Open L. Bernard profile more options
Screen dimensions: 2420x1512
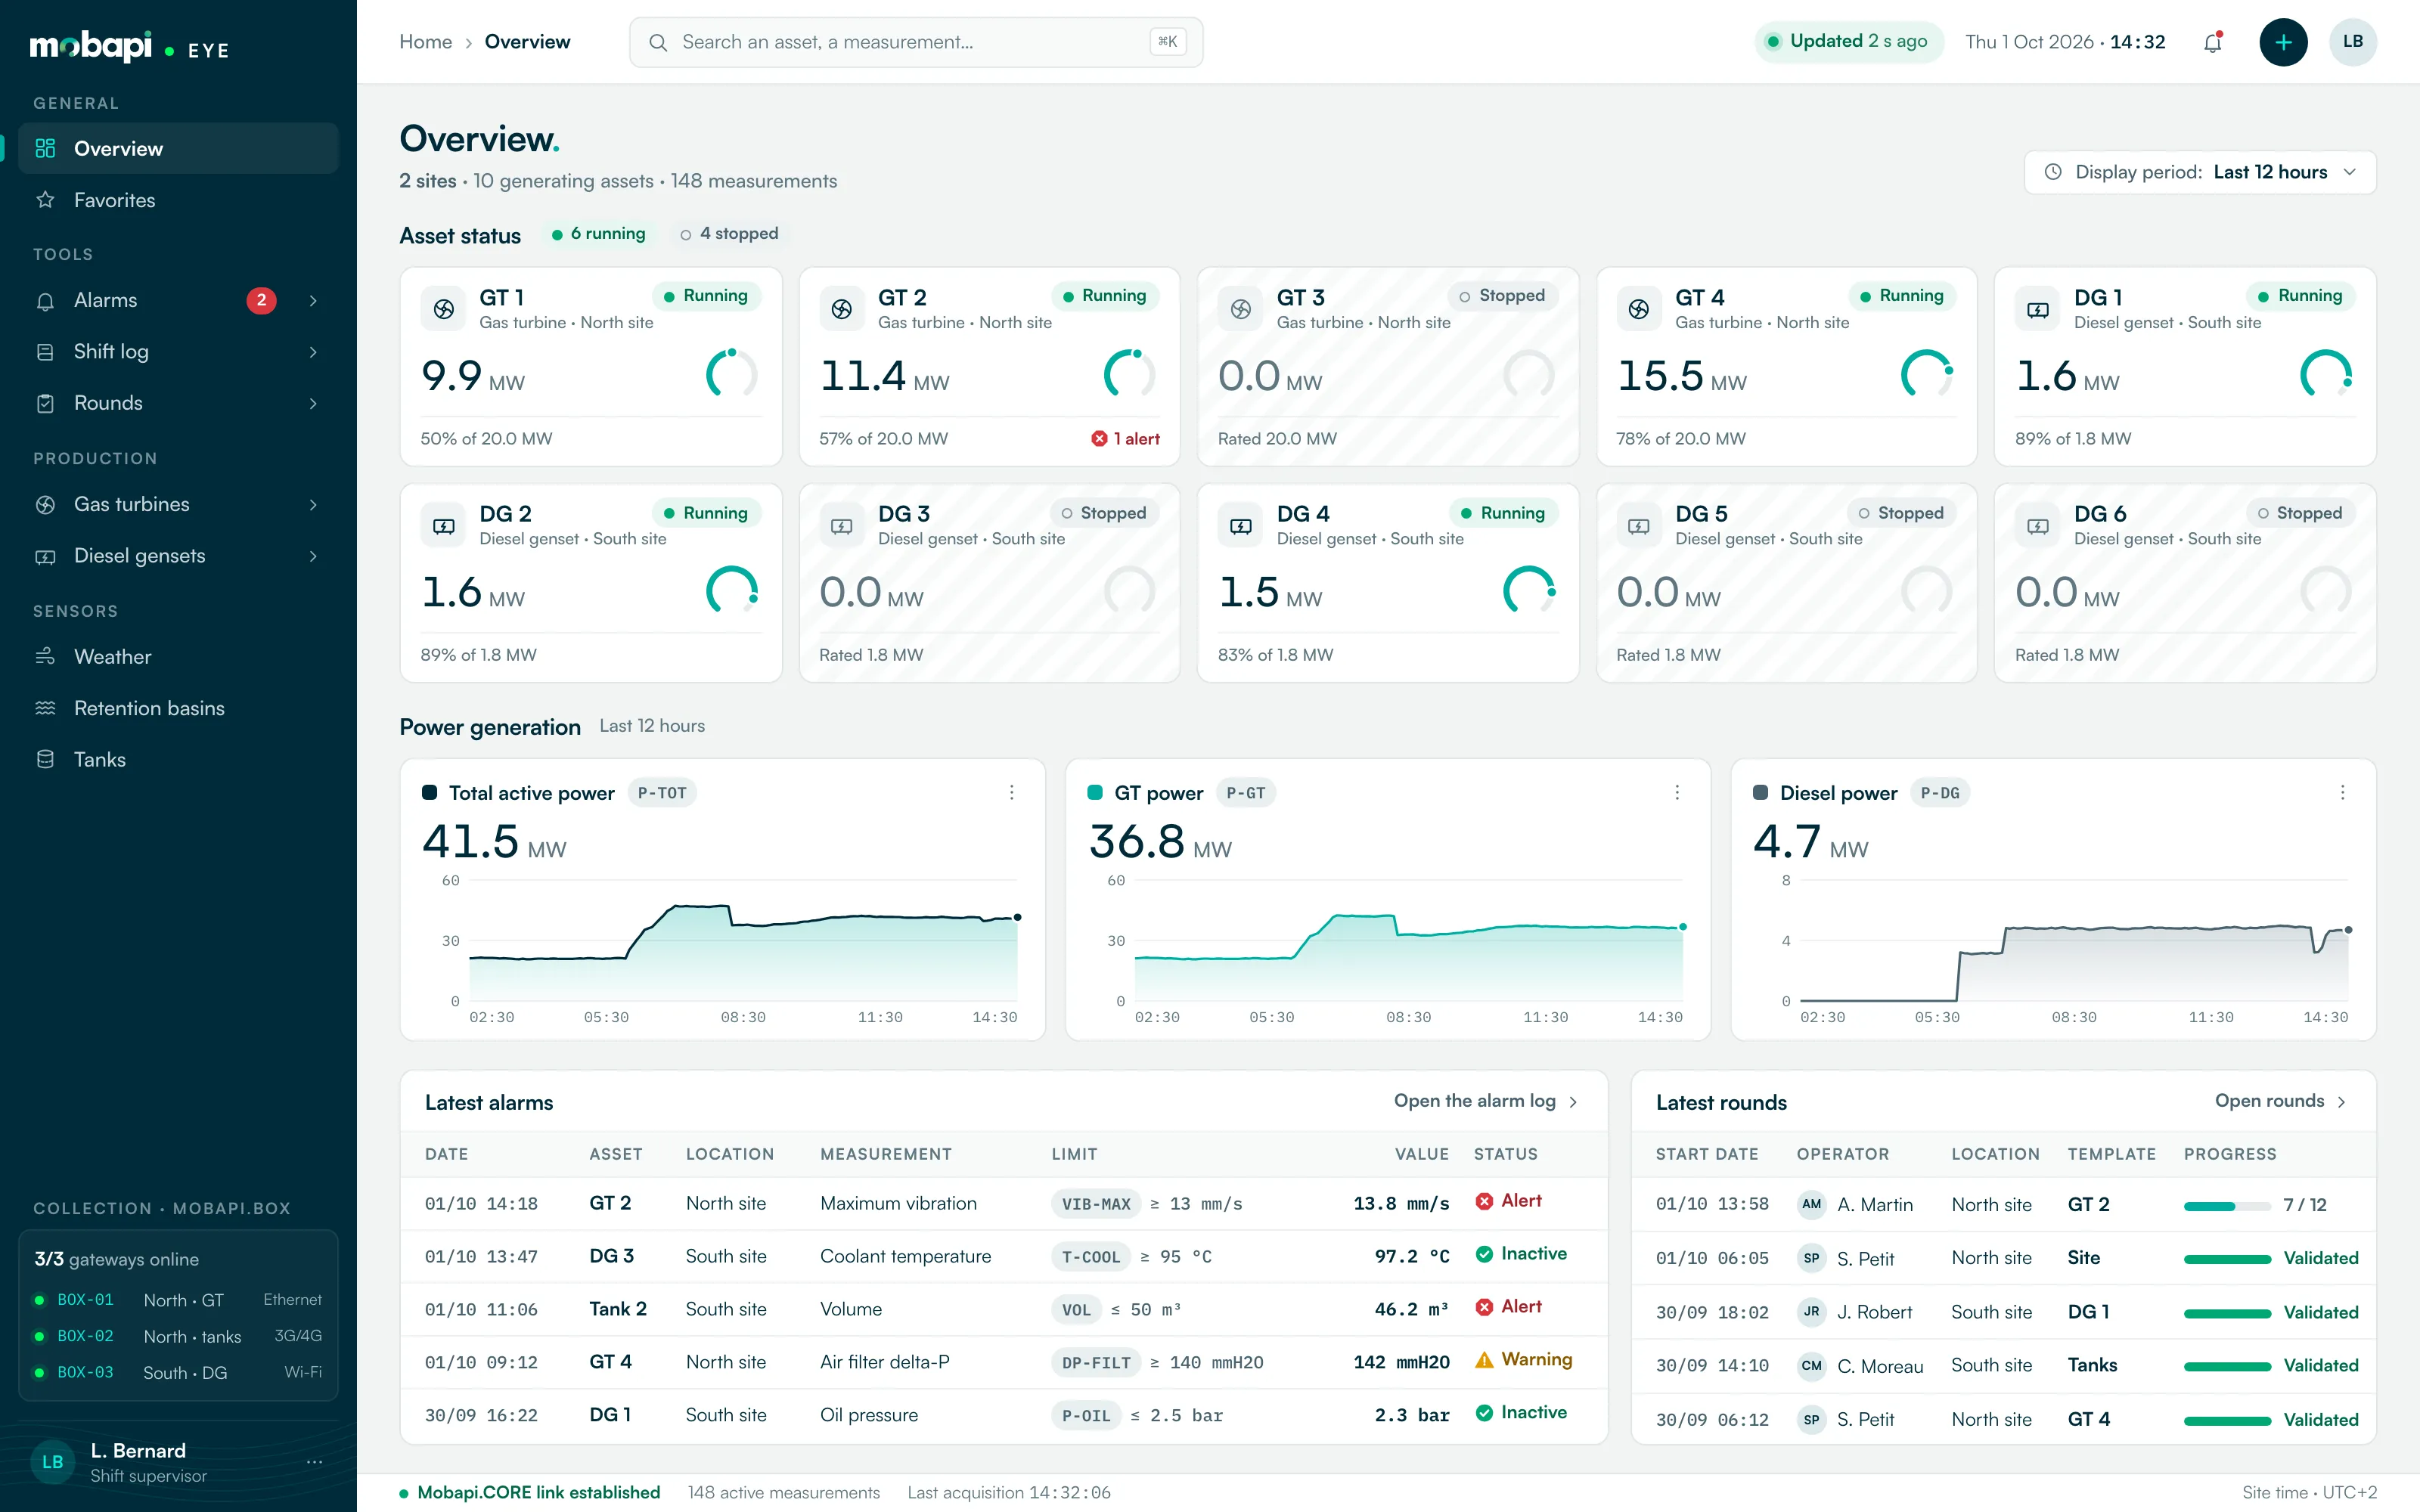pos(315,1462)
